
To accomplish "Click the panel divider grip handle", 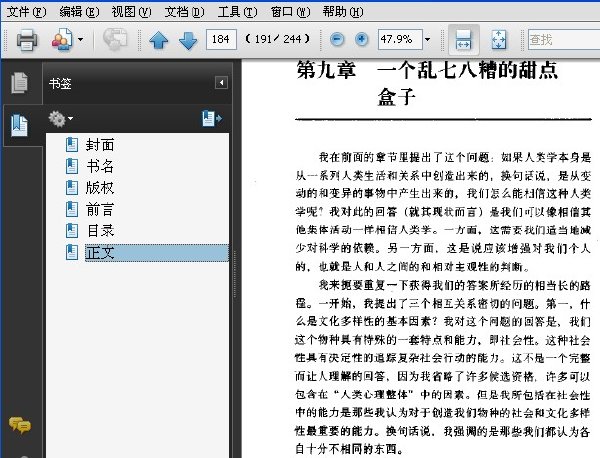I will click(x=235, y=274).
